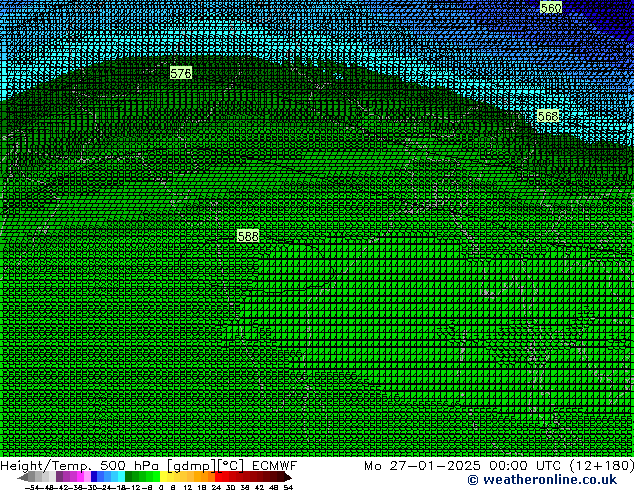634x490 pixels.
Task: Click the purple swatch in temperature legend
Action: (66, 477)
